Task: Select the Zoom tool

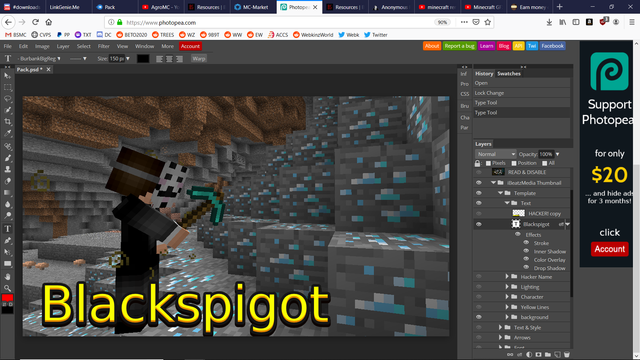Action: 7,288
